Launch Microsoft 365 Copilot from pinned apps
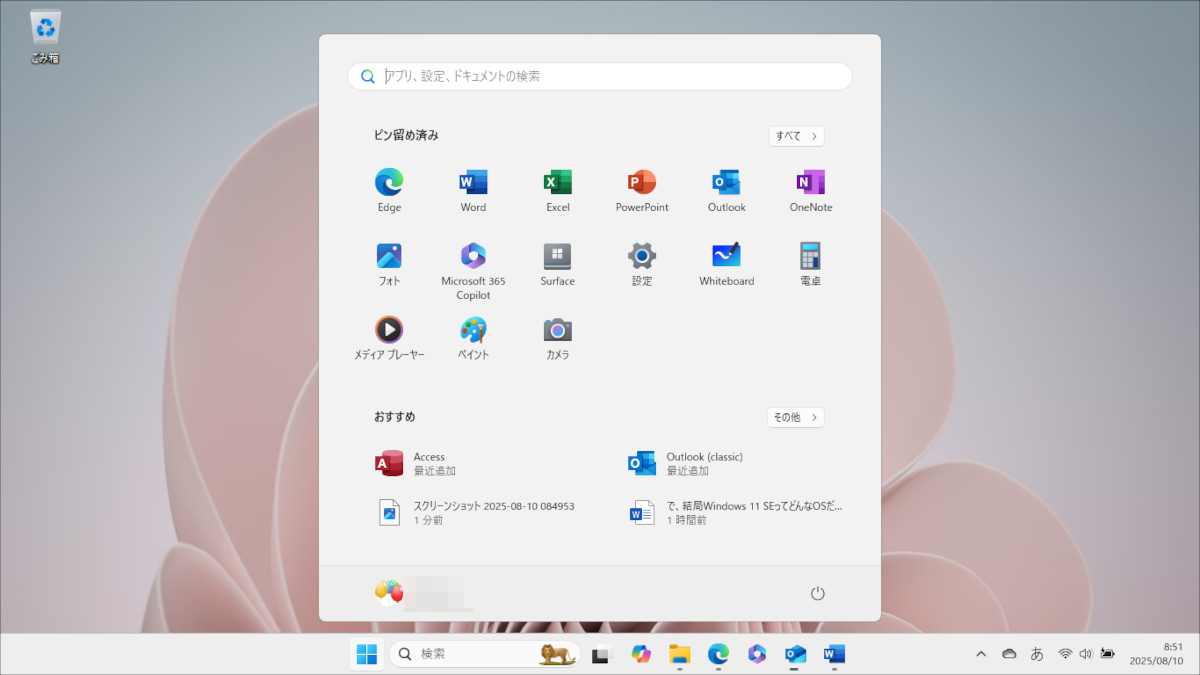 point(473,270)
